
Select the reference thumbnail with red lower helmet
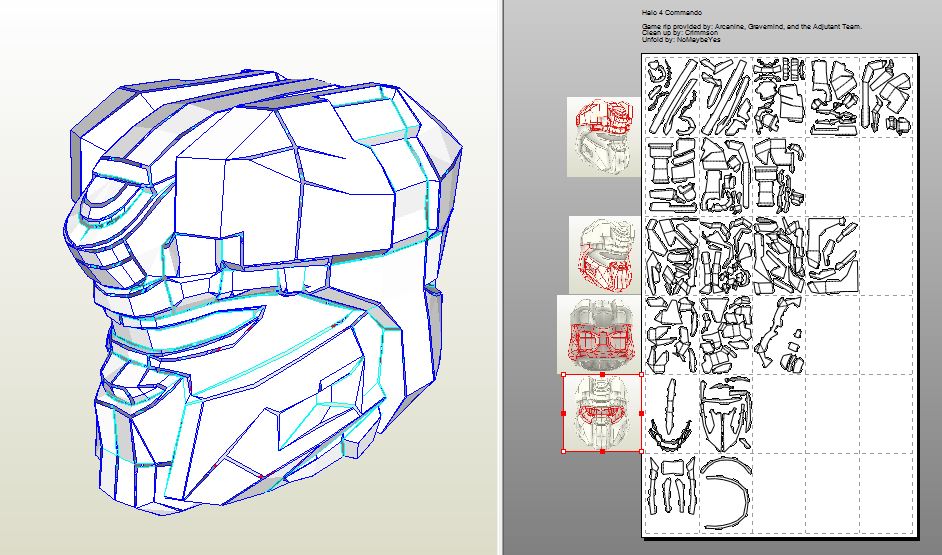(605, 255)
